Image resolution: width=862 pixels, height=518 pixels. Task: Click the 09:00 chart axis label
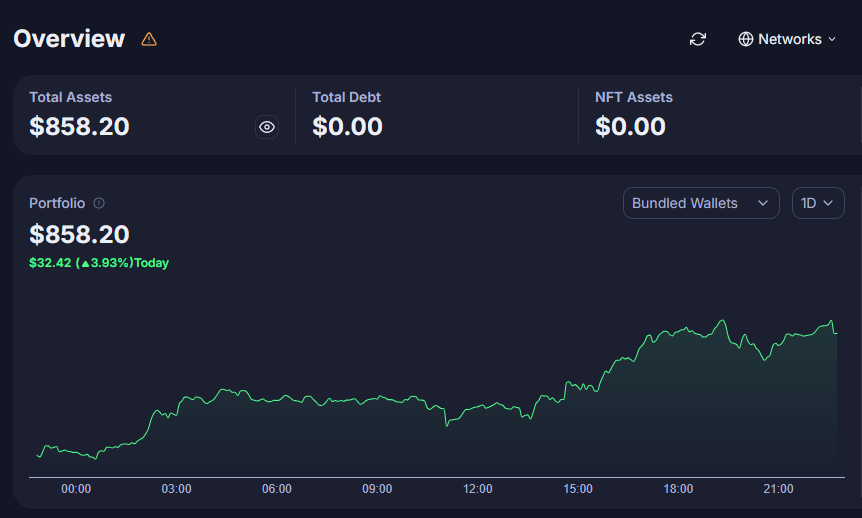[x=377, y=489]
